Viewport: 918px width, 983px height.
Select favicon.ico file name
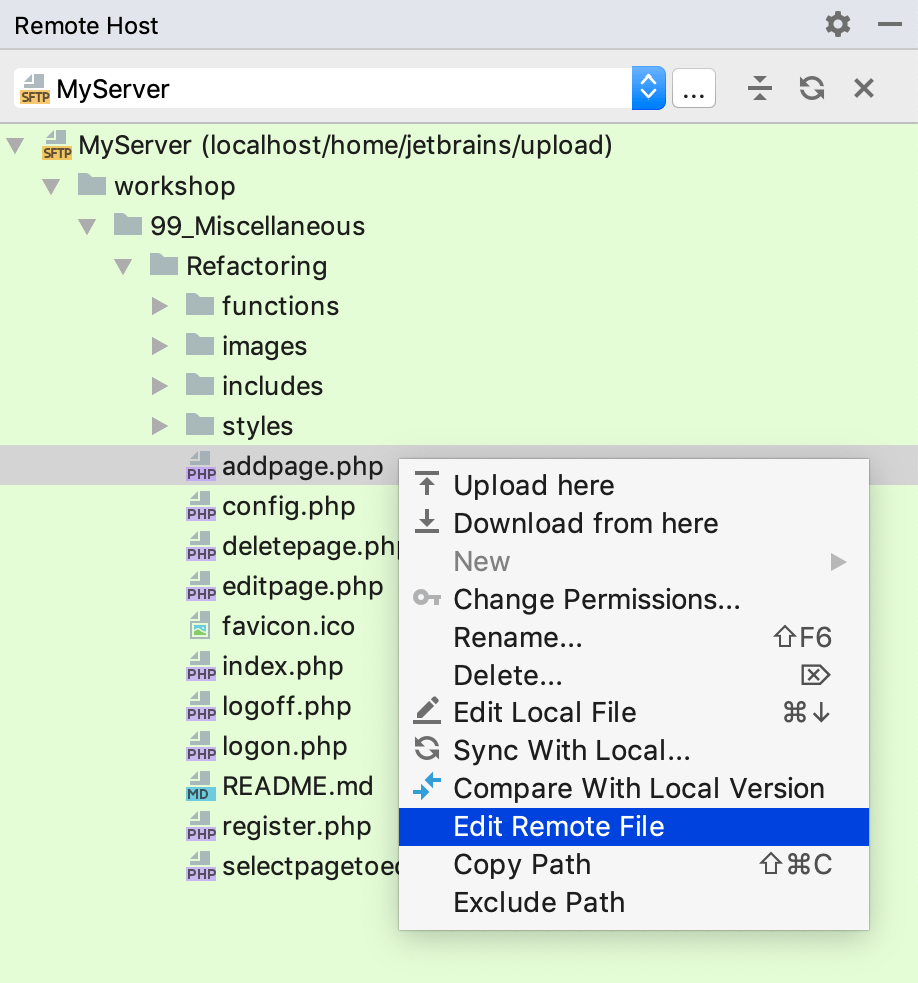288,626
